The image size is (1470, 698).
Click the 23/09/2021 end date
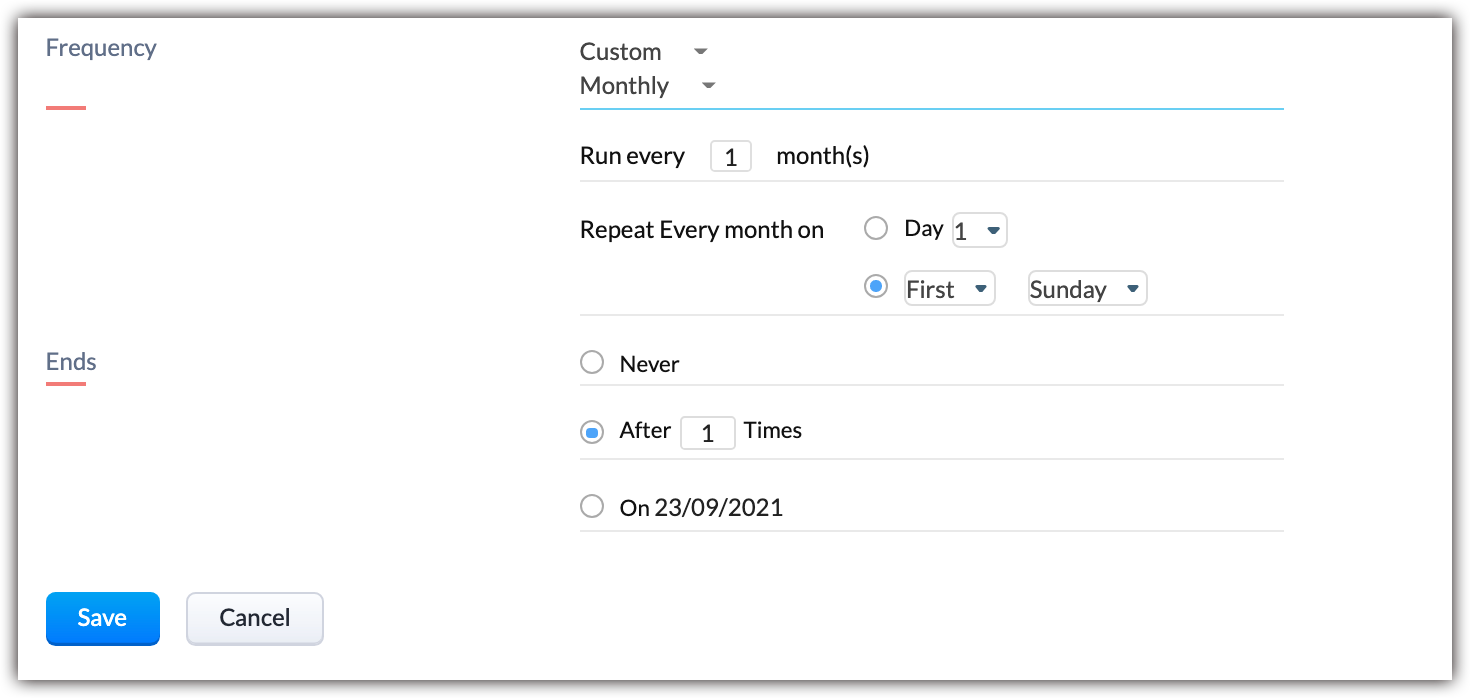pos(718,508)
